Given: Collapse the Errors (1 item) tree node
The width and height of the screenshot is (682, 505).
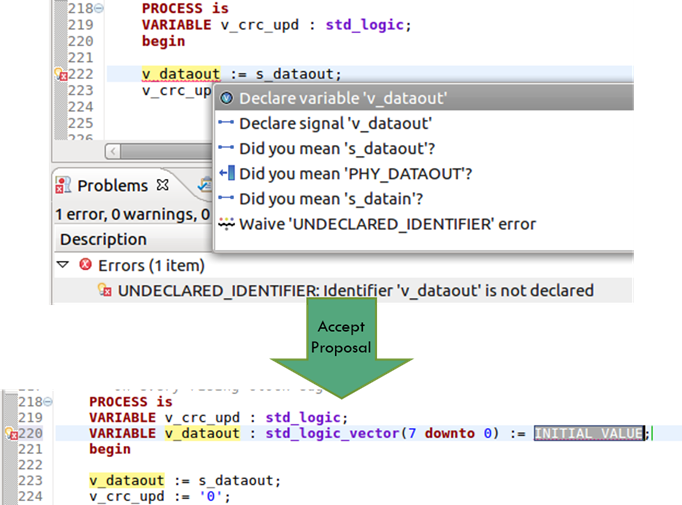Looking at the screenshot, I should coord(63,264).
